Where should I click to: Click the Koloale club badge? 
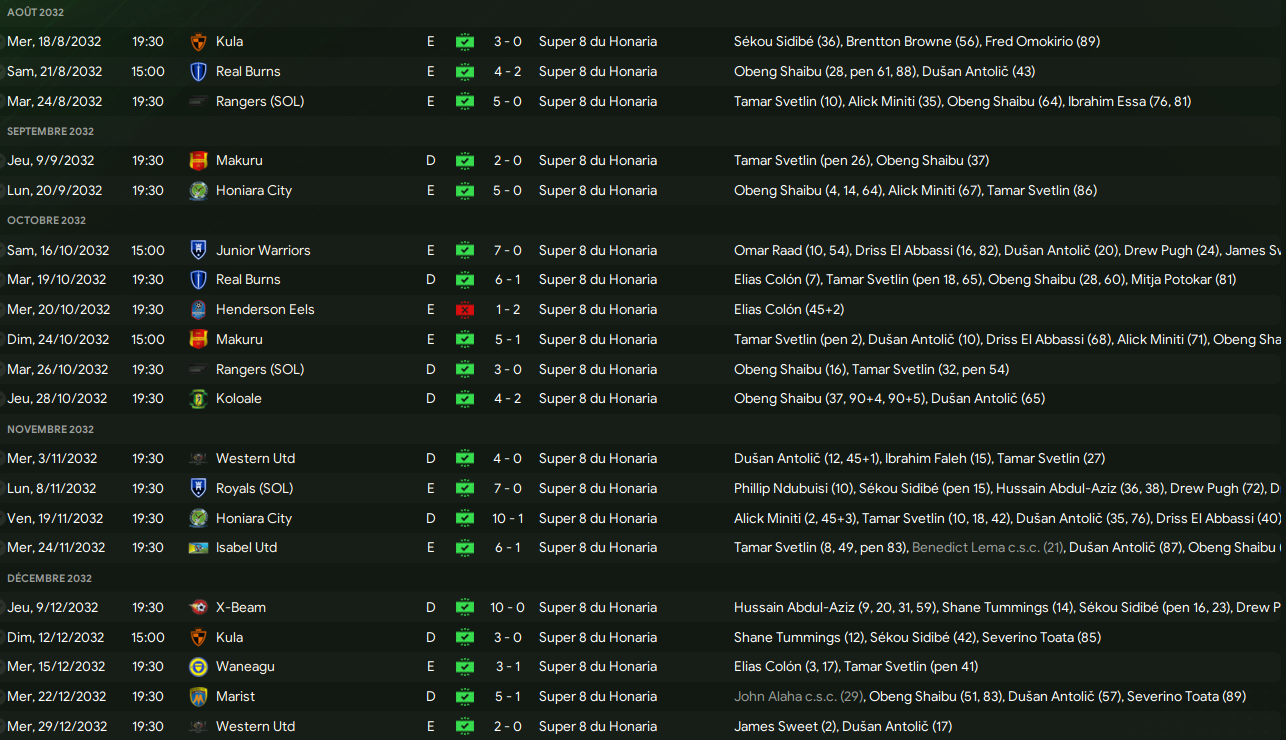click(x=198, y=399)
